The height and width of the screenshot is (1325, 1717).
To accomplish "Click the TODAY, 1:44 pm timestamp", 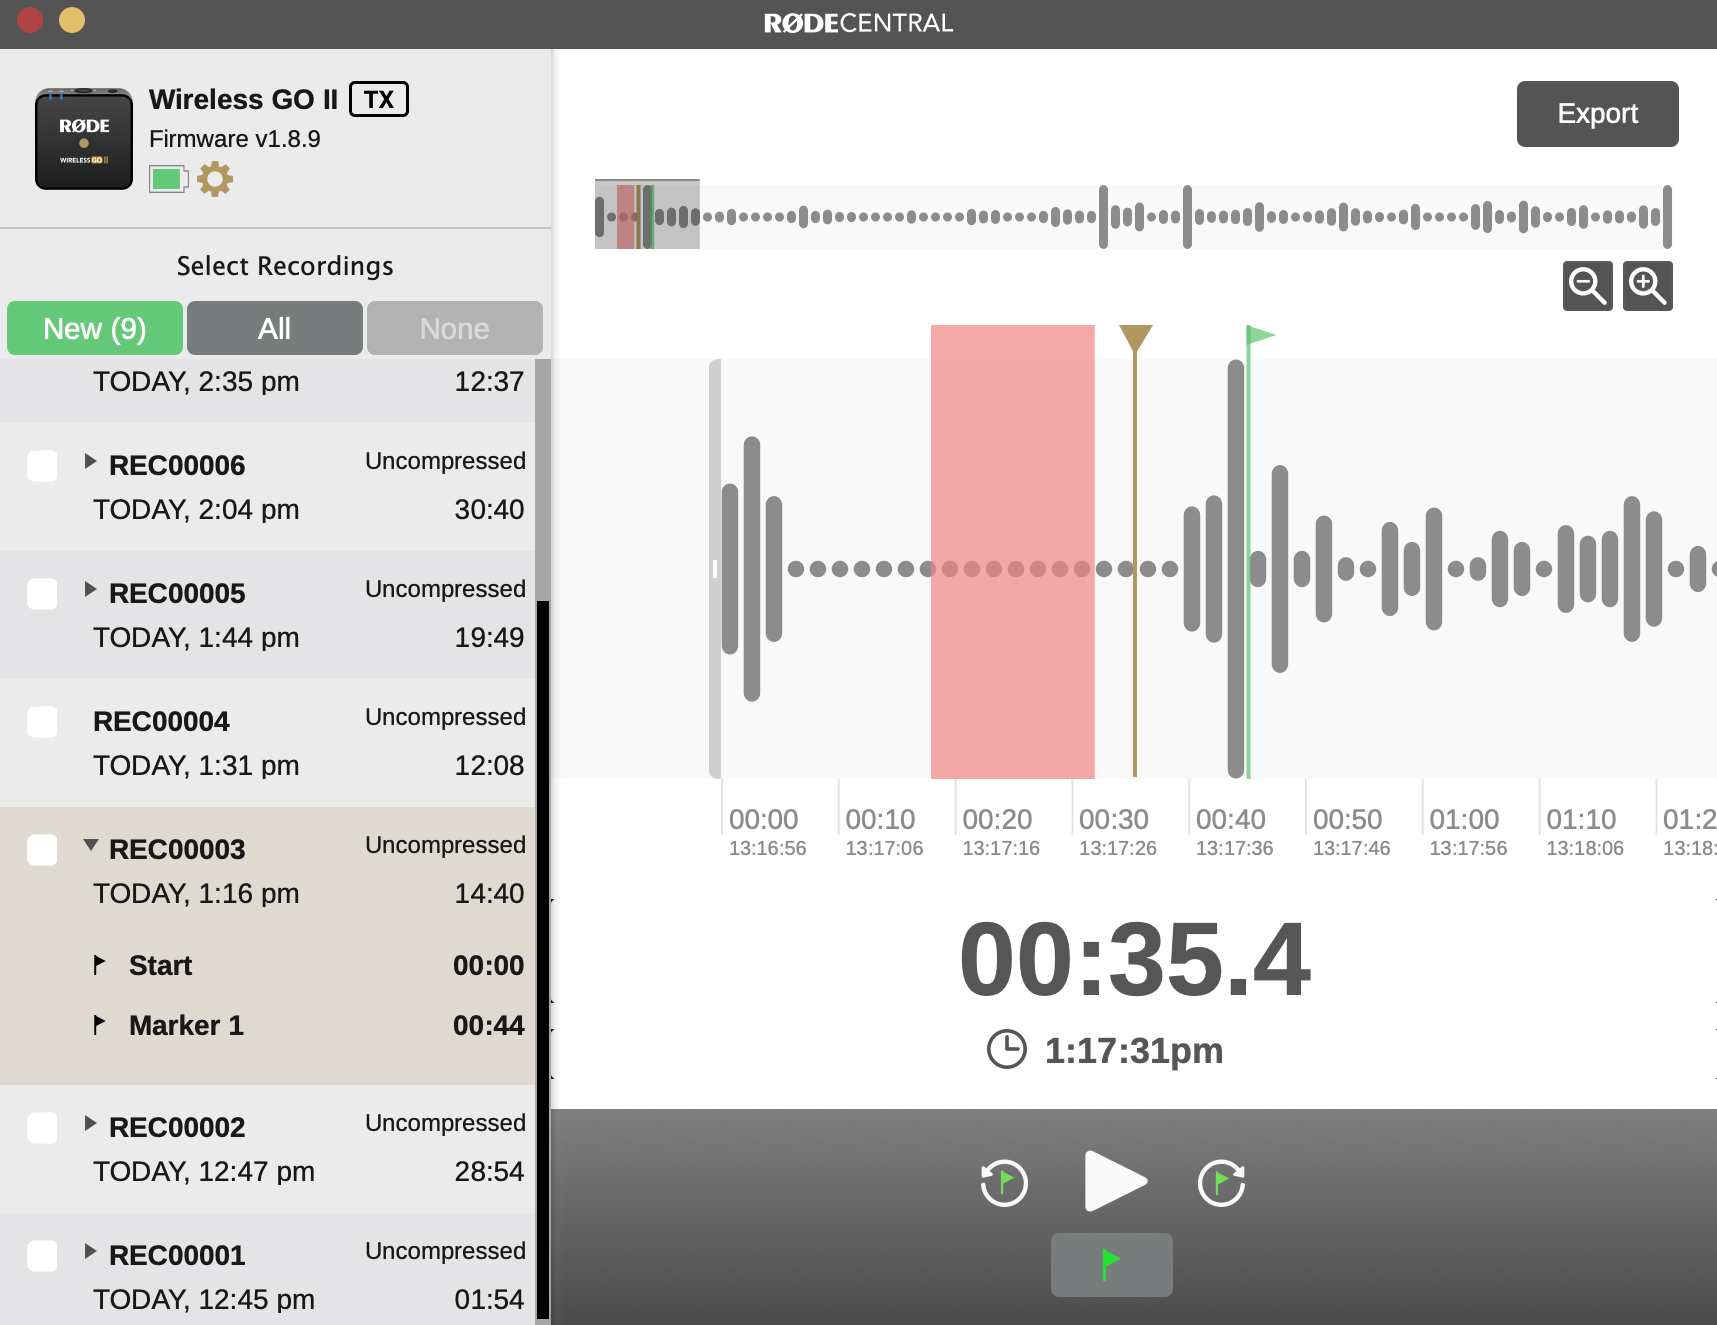I will 196,638.
